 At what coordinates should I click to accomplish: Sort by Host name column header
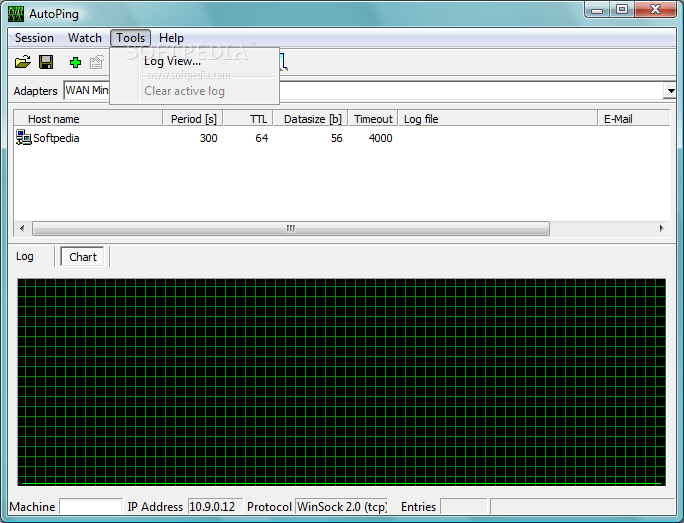coord(88,119)
